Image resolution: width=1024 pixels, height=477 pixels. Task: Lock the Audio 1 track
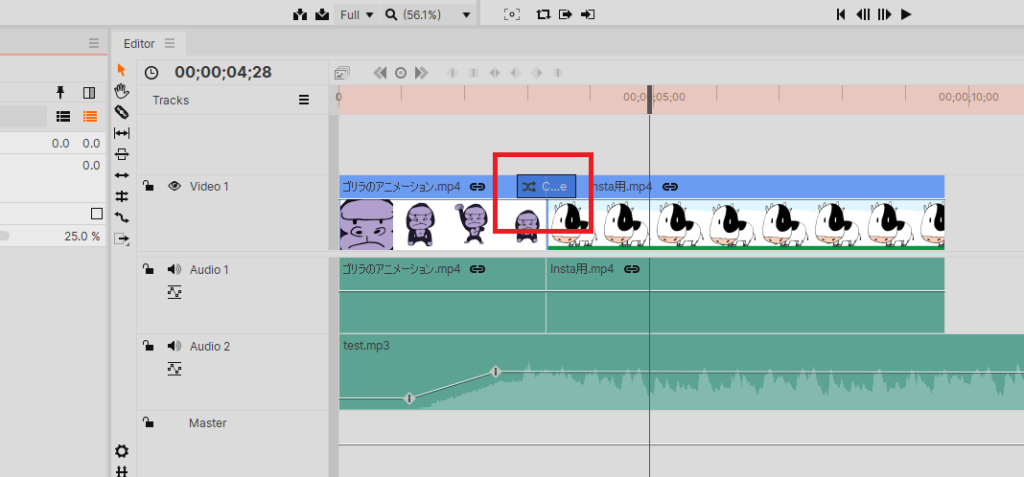[149, 269]
